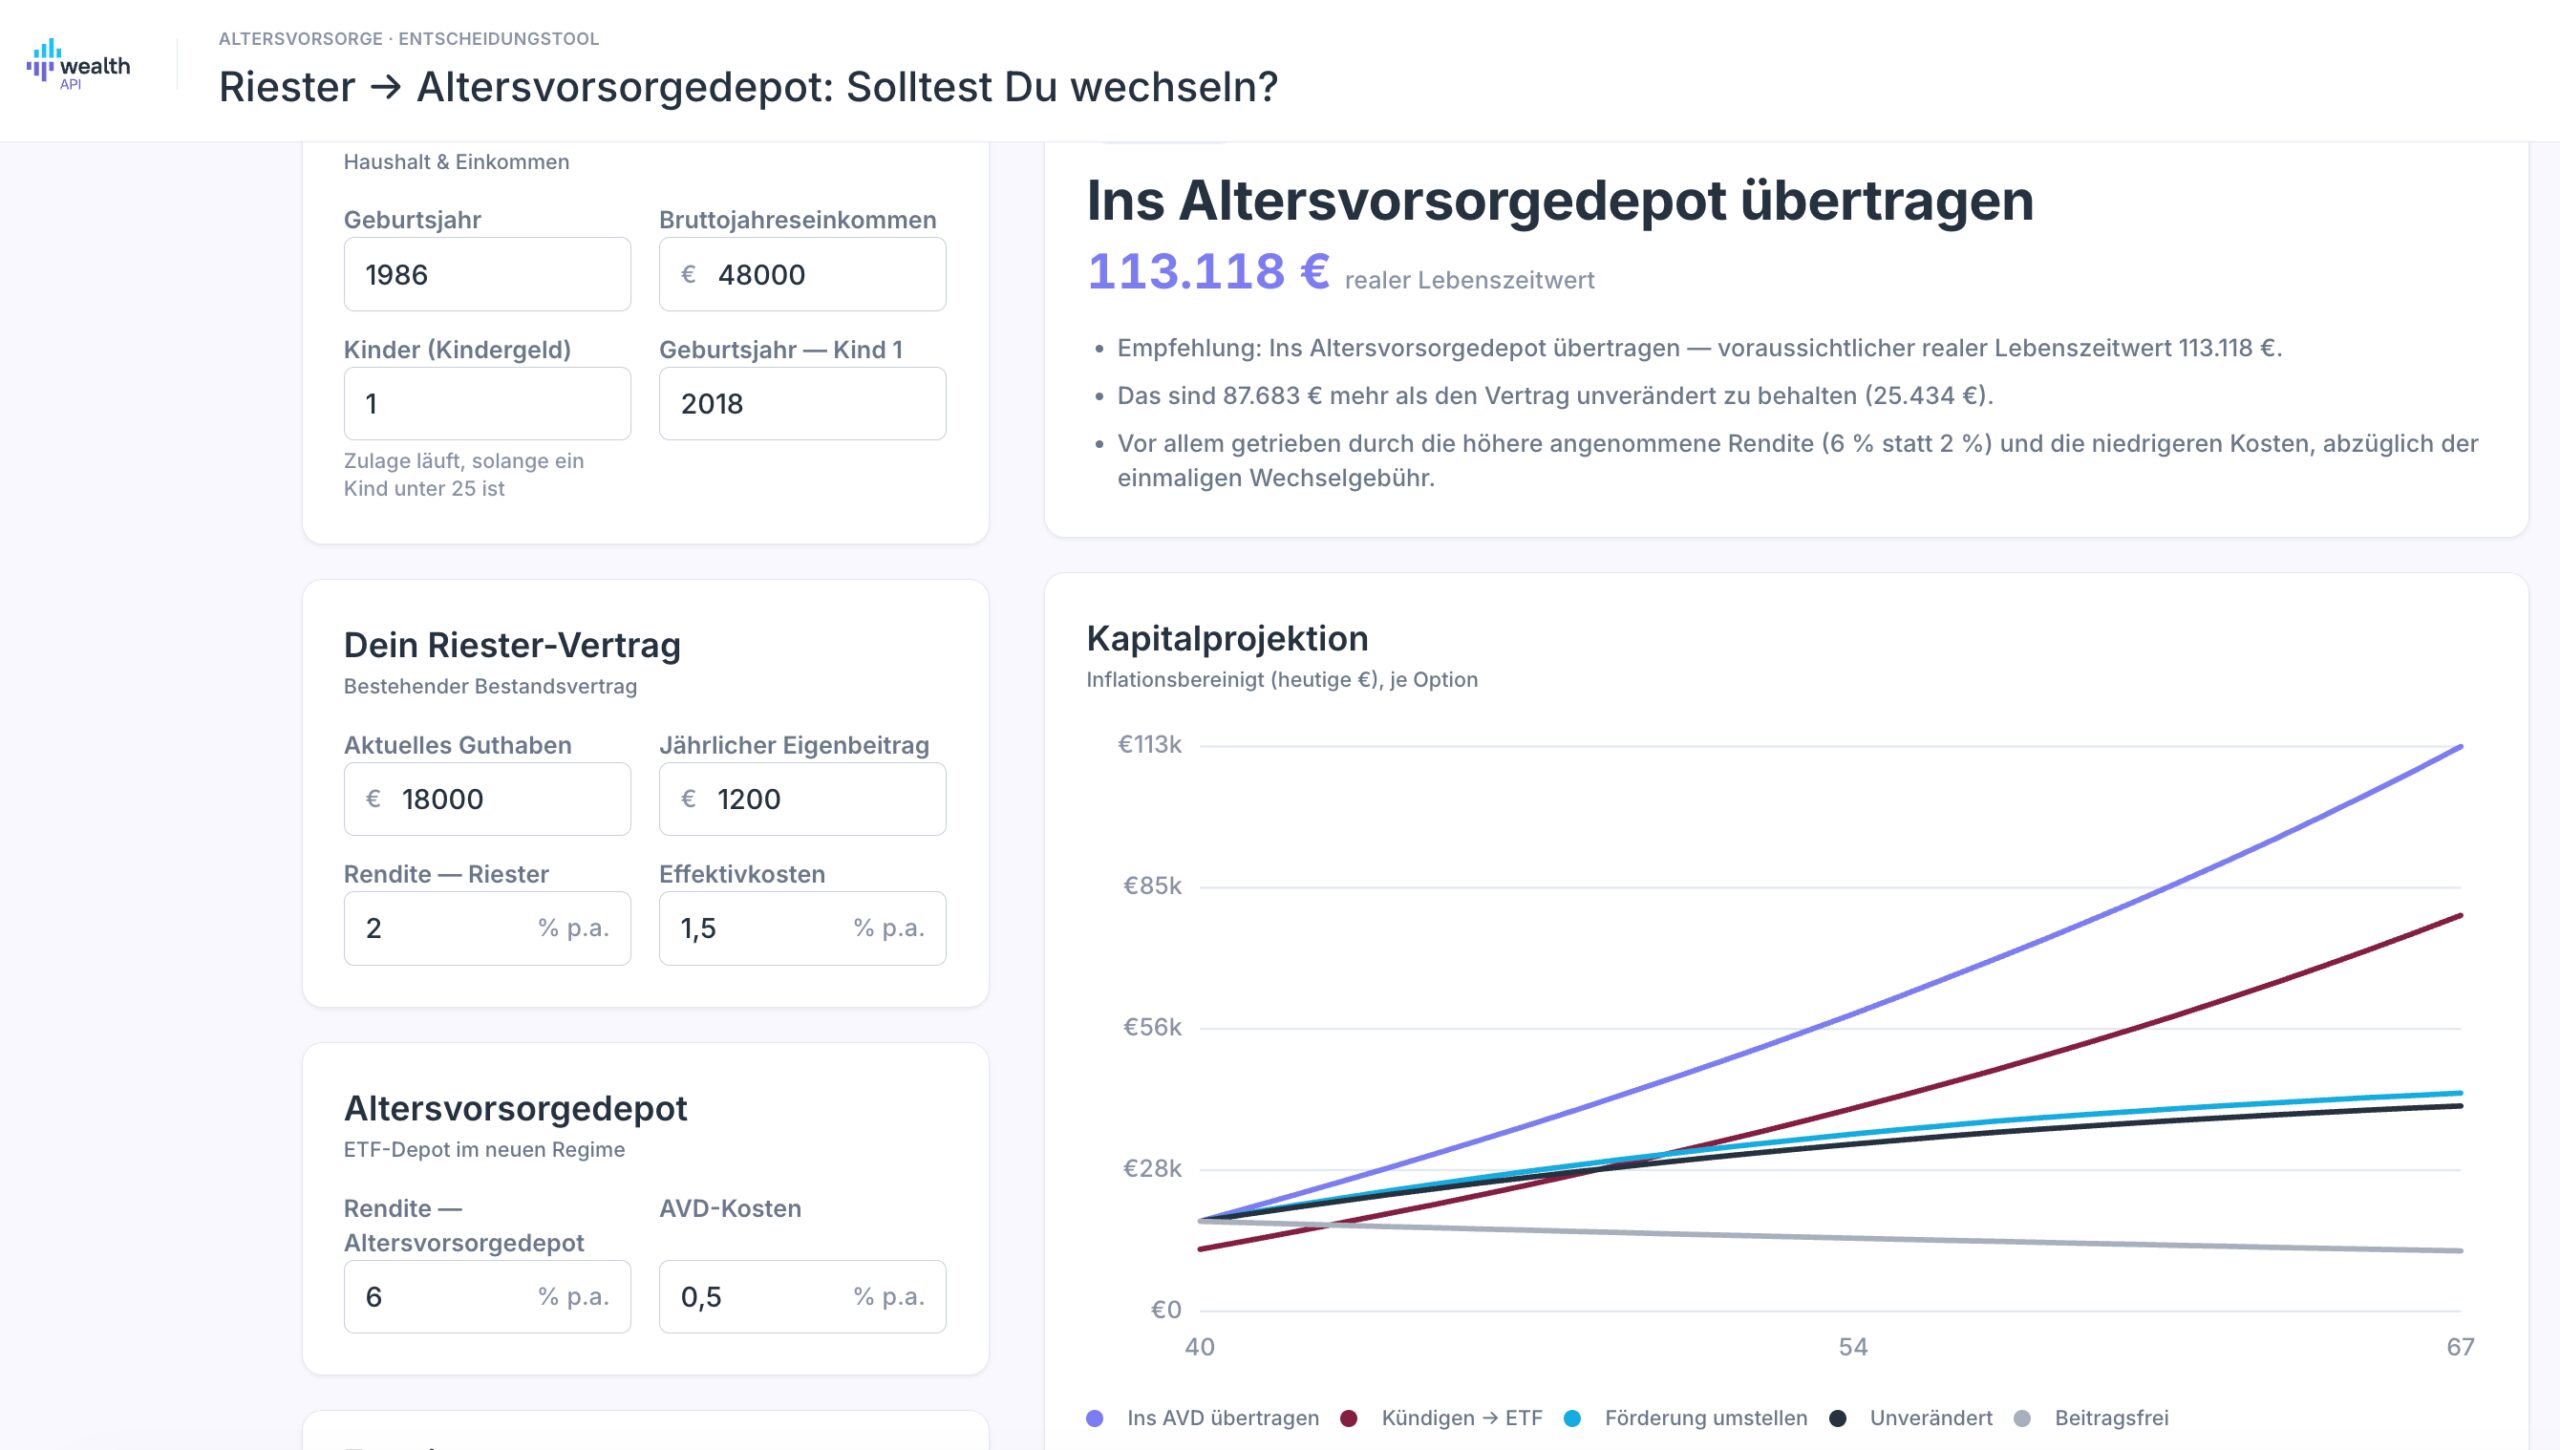Click the Altersvorsorgedepot section heading
The width and height of the screenshot is (2560, 1450).
(515, 1108)
